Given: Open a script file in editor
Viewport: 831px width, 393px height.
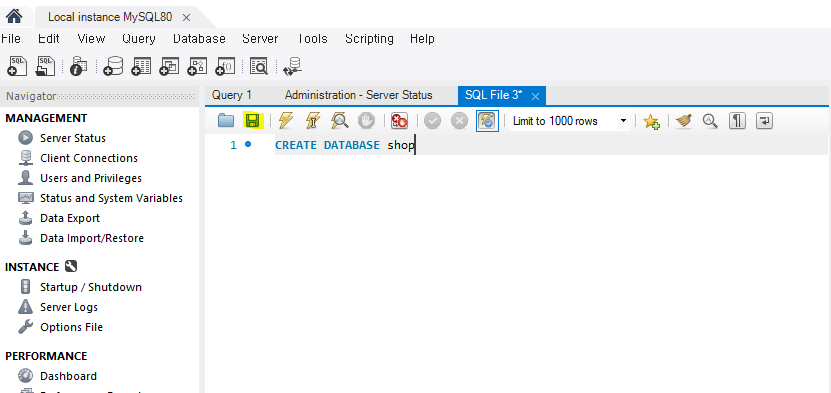Looking at the screenshot, I should [x=226, y=121].
